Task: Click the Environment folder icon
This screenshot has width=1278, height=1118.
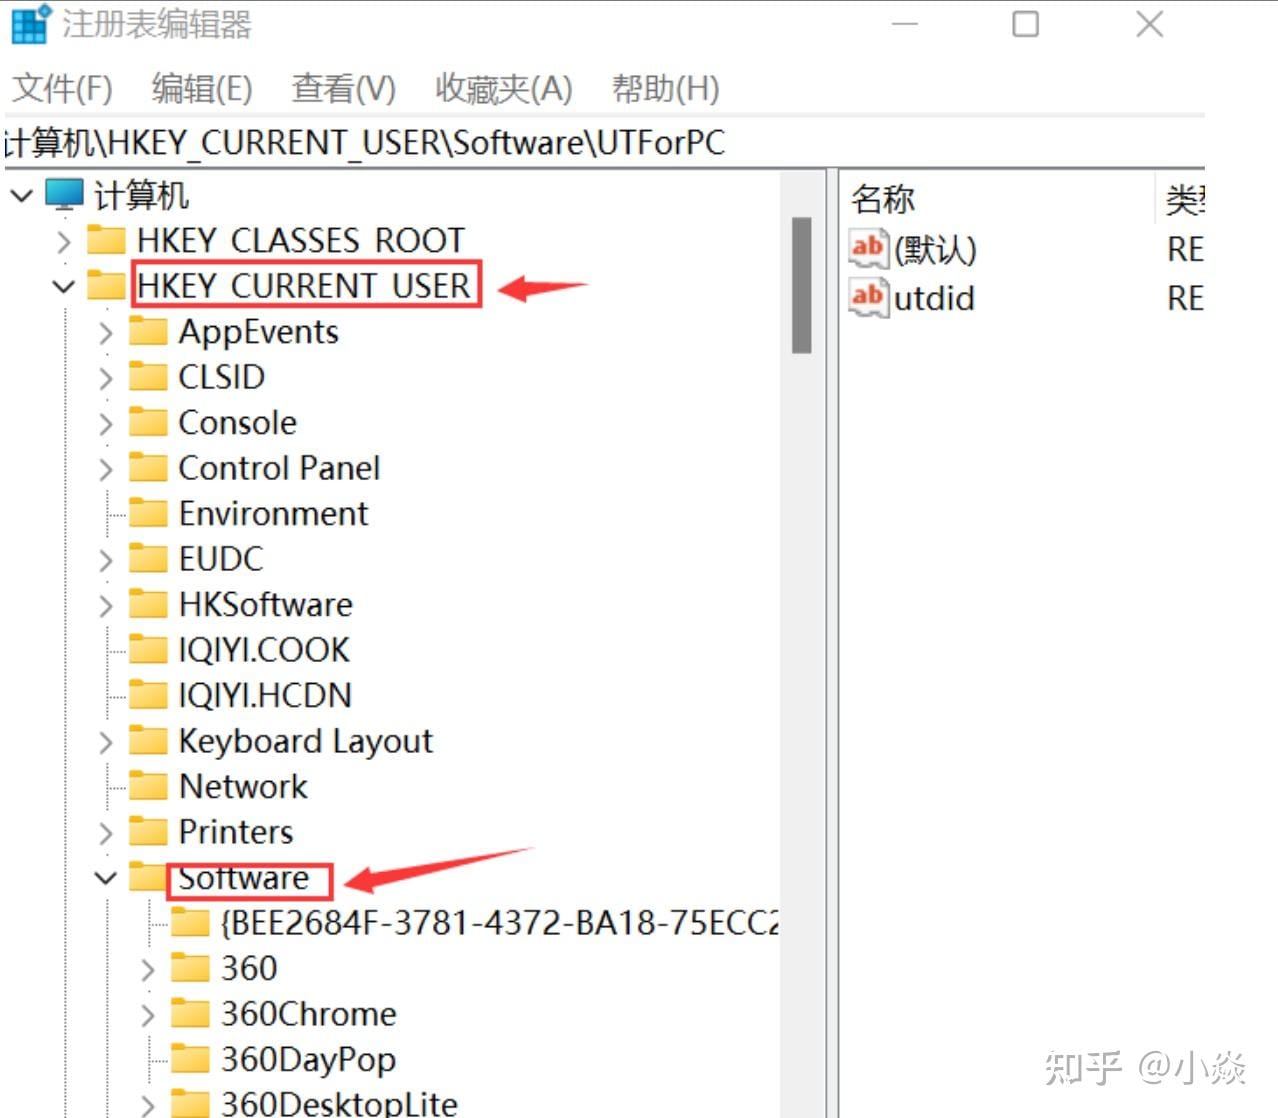Action: pyautogui.click(x=148, y=514)
